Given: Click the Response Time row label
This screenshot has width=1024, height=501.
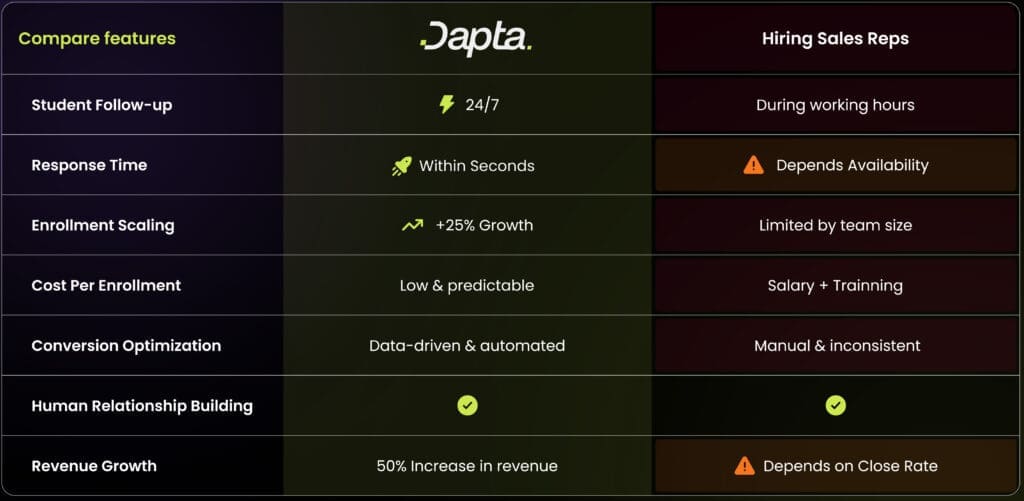Looking at the screenshot, I should (x=89, y=165).
